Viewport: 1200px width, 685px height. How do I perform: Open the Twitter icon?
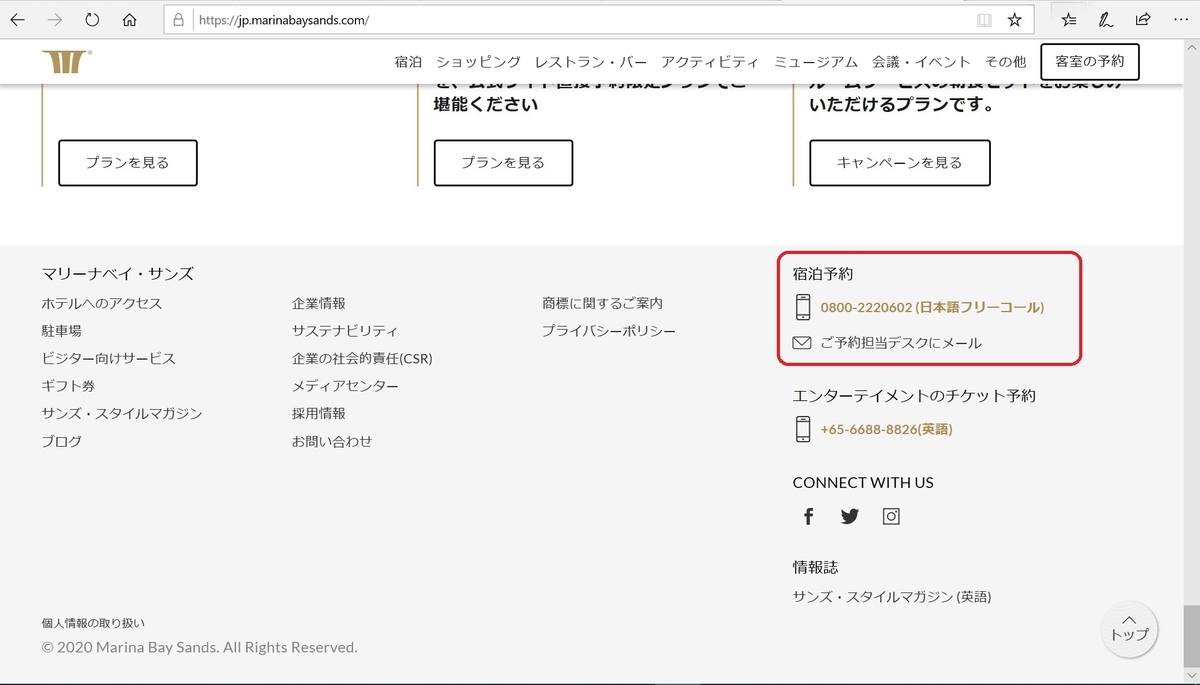pos(850,517)
